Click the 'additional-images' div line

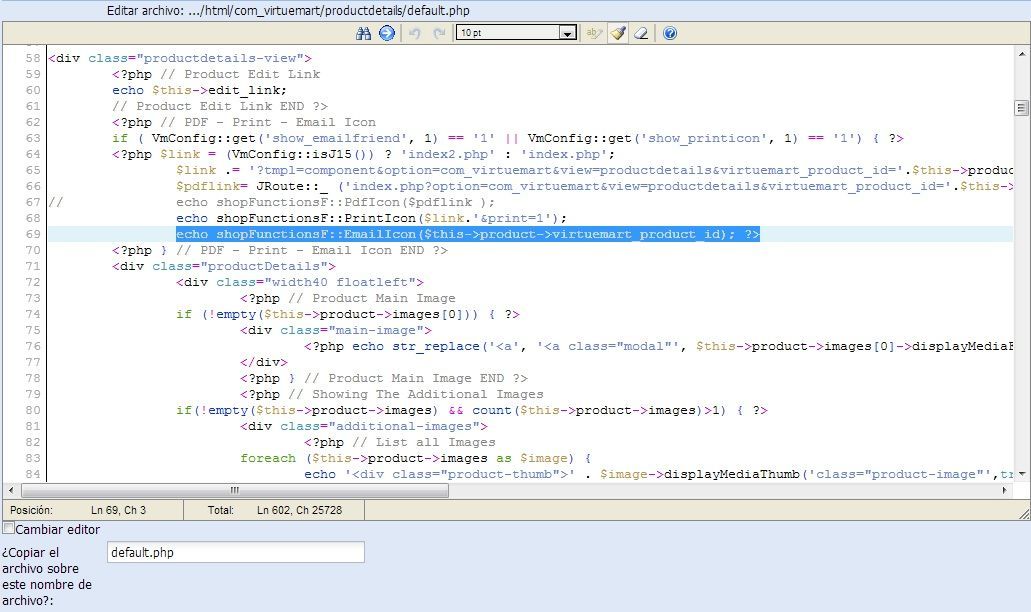point(364,426)
